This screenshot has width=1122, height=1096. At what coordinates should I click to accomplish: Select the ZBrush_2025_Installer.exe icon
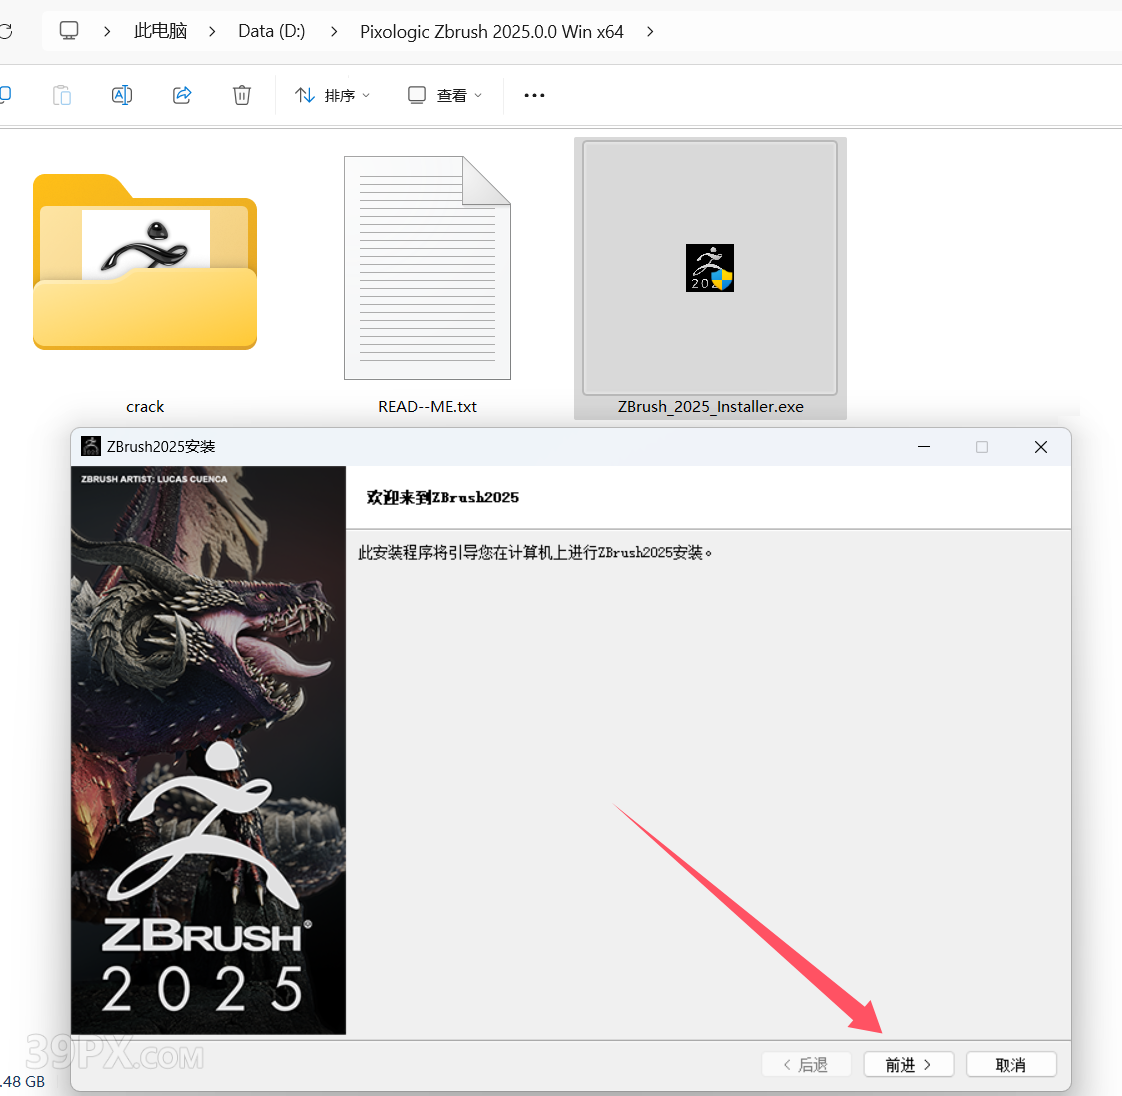click(x=710, y=268)
